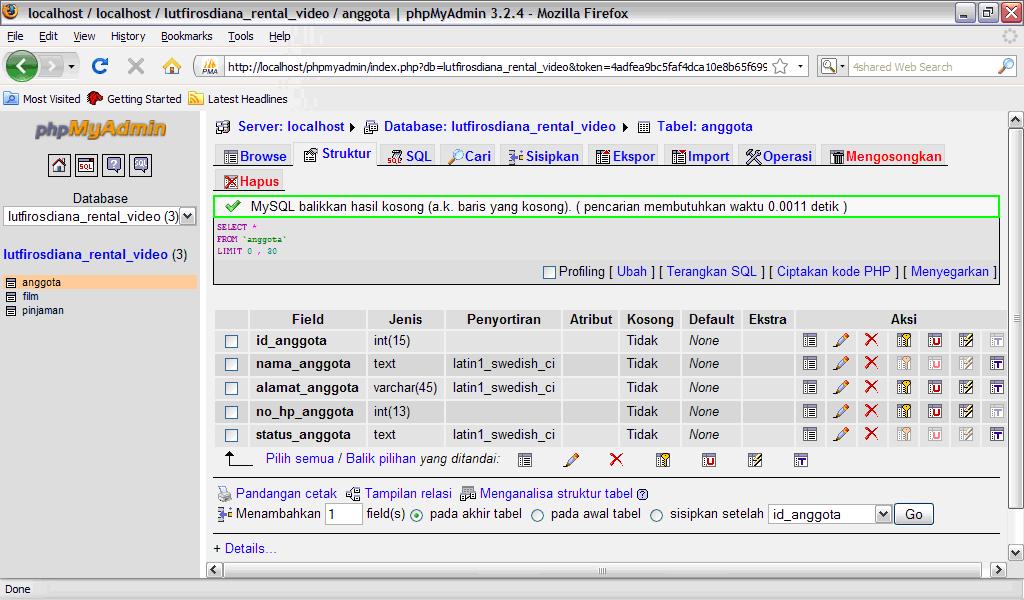
Task: Select 'pada akhir tabel' radio option
Action: (416, 515)
